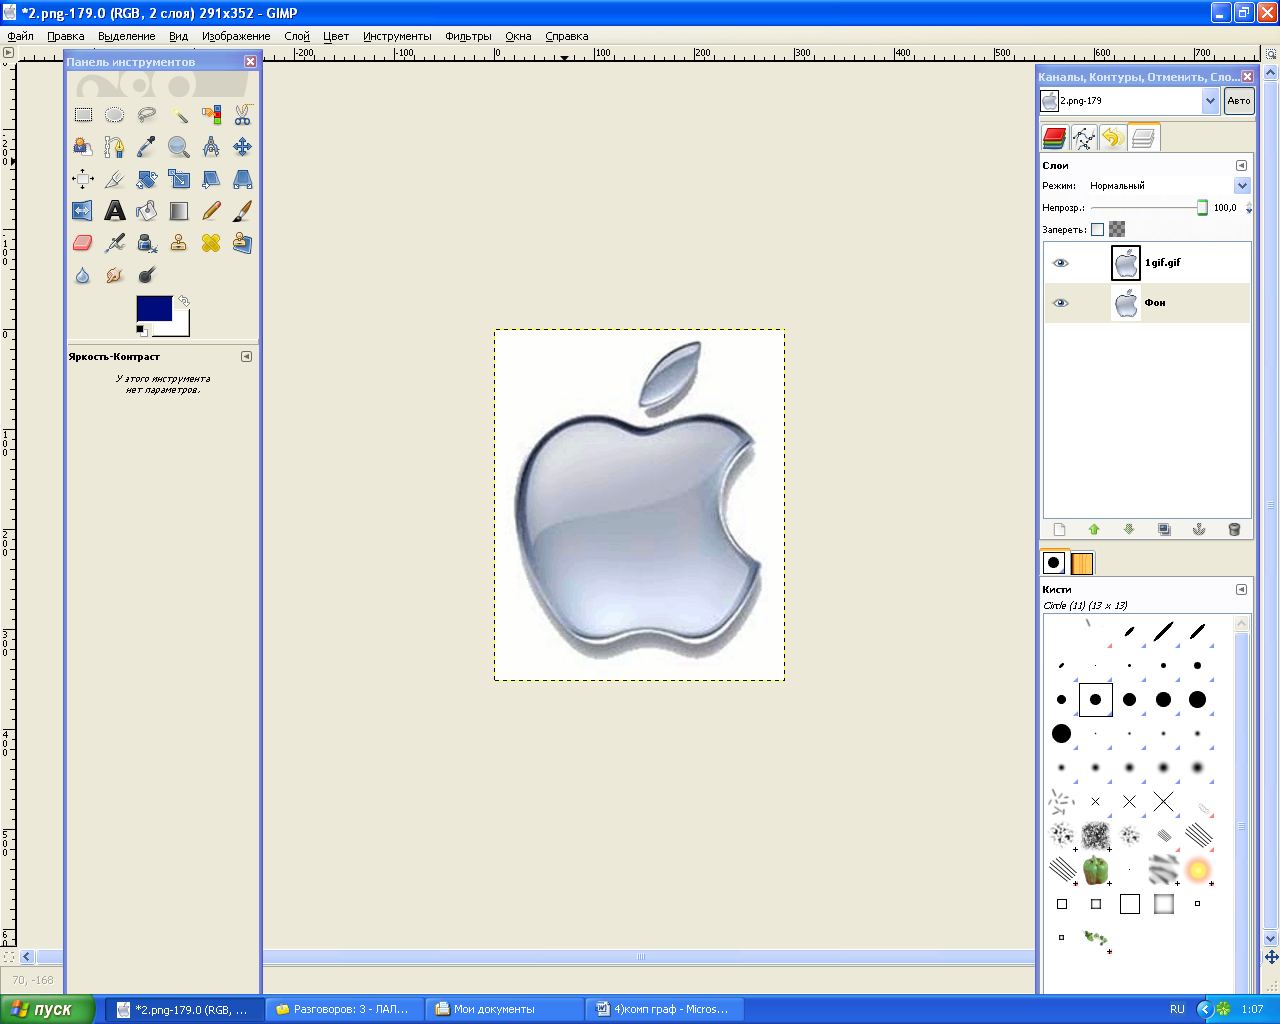This screenshot has height=1024, width=1280.
Task: Select the Zoom magnifier tool
Action: point(179,147)
